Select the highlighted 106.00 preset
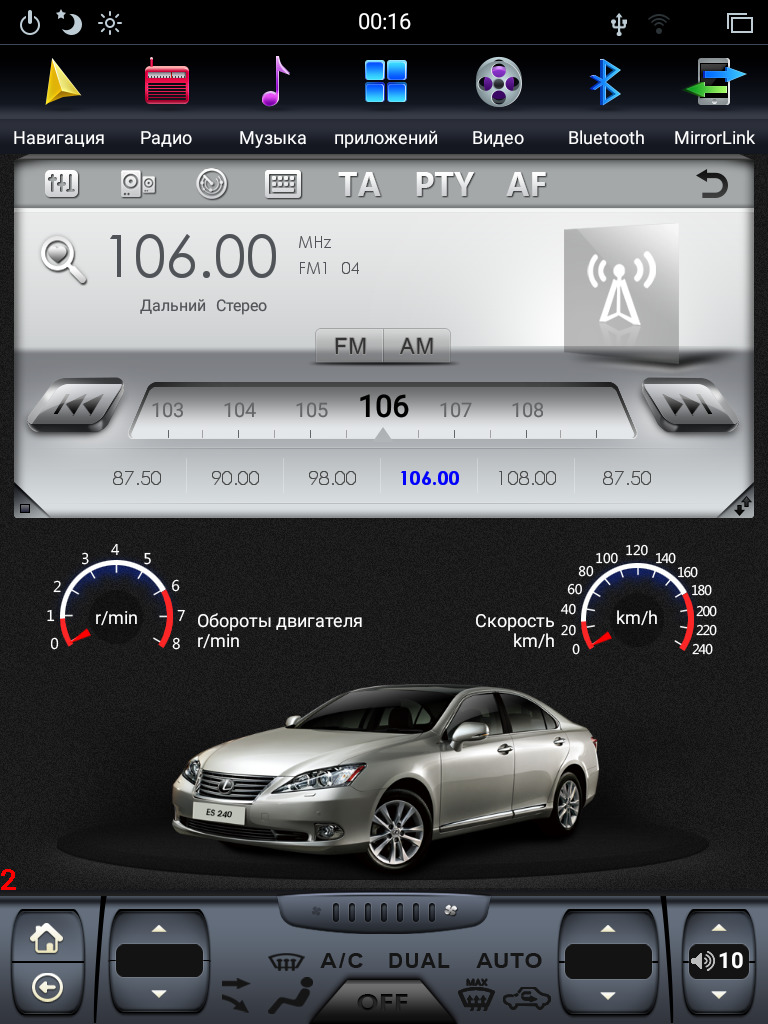The image size is (768, 1024). (x=429, y=478)
